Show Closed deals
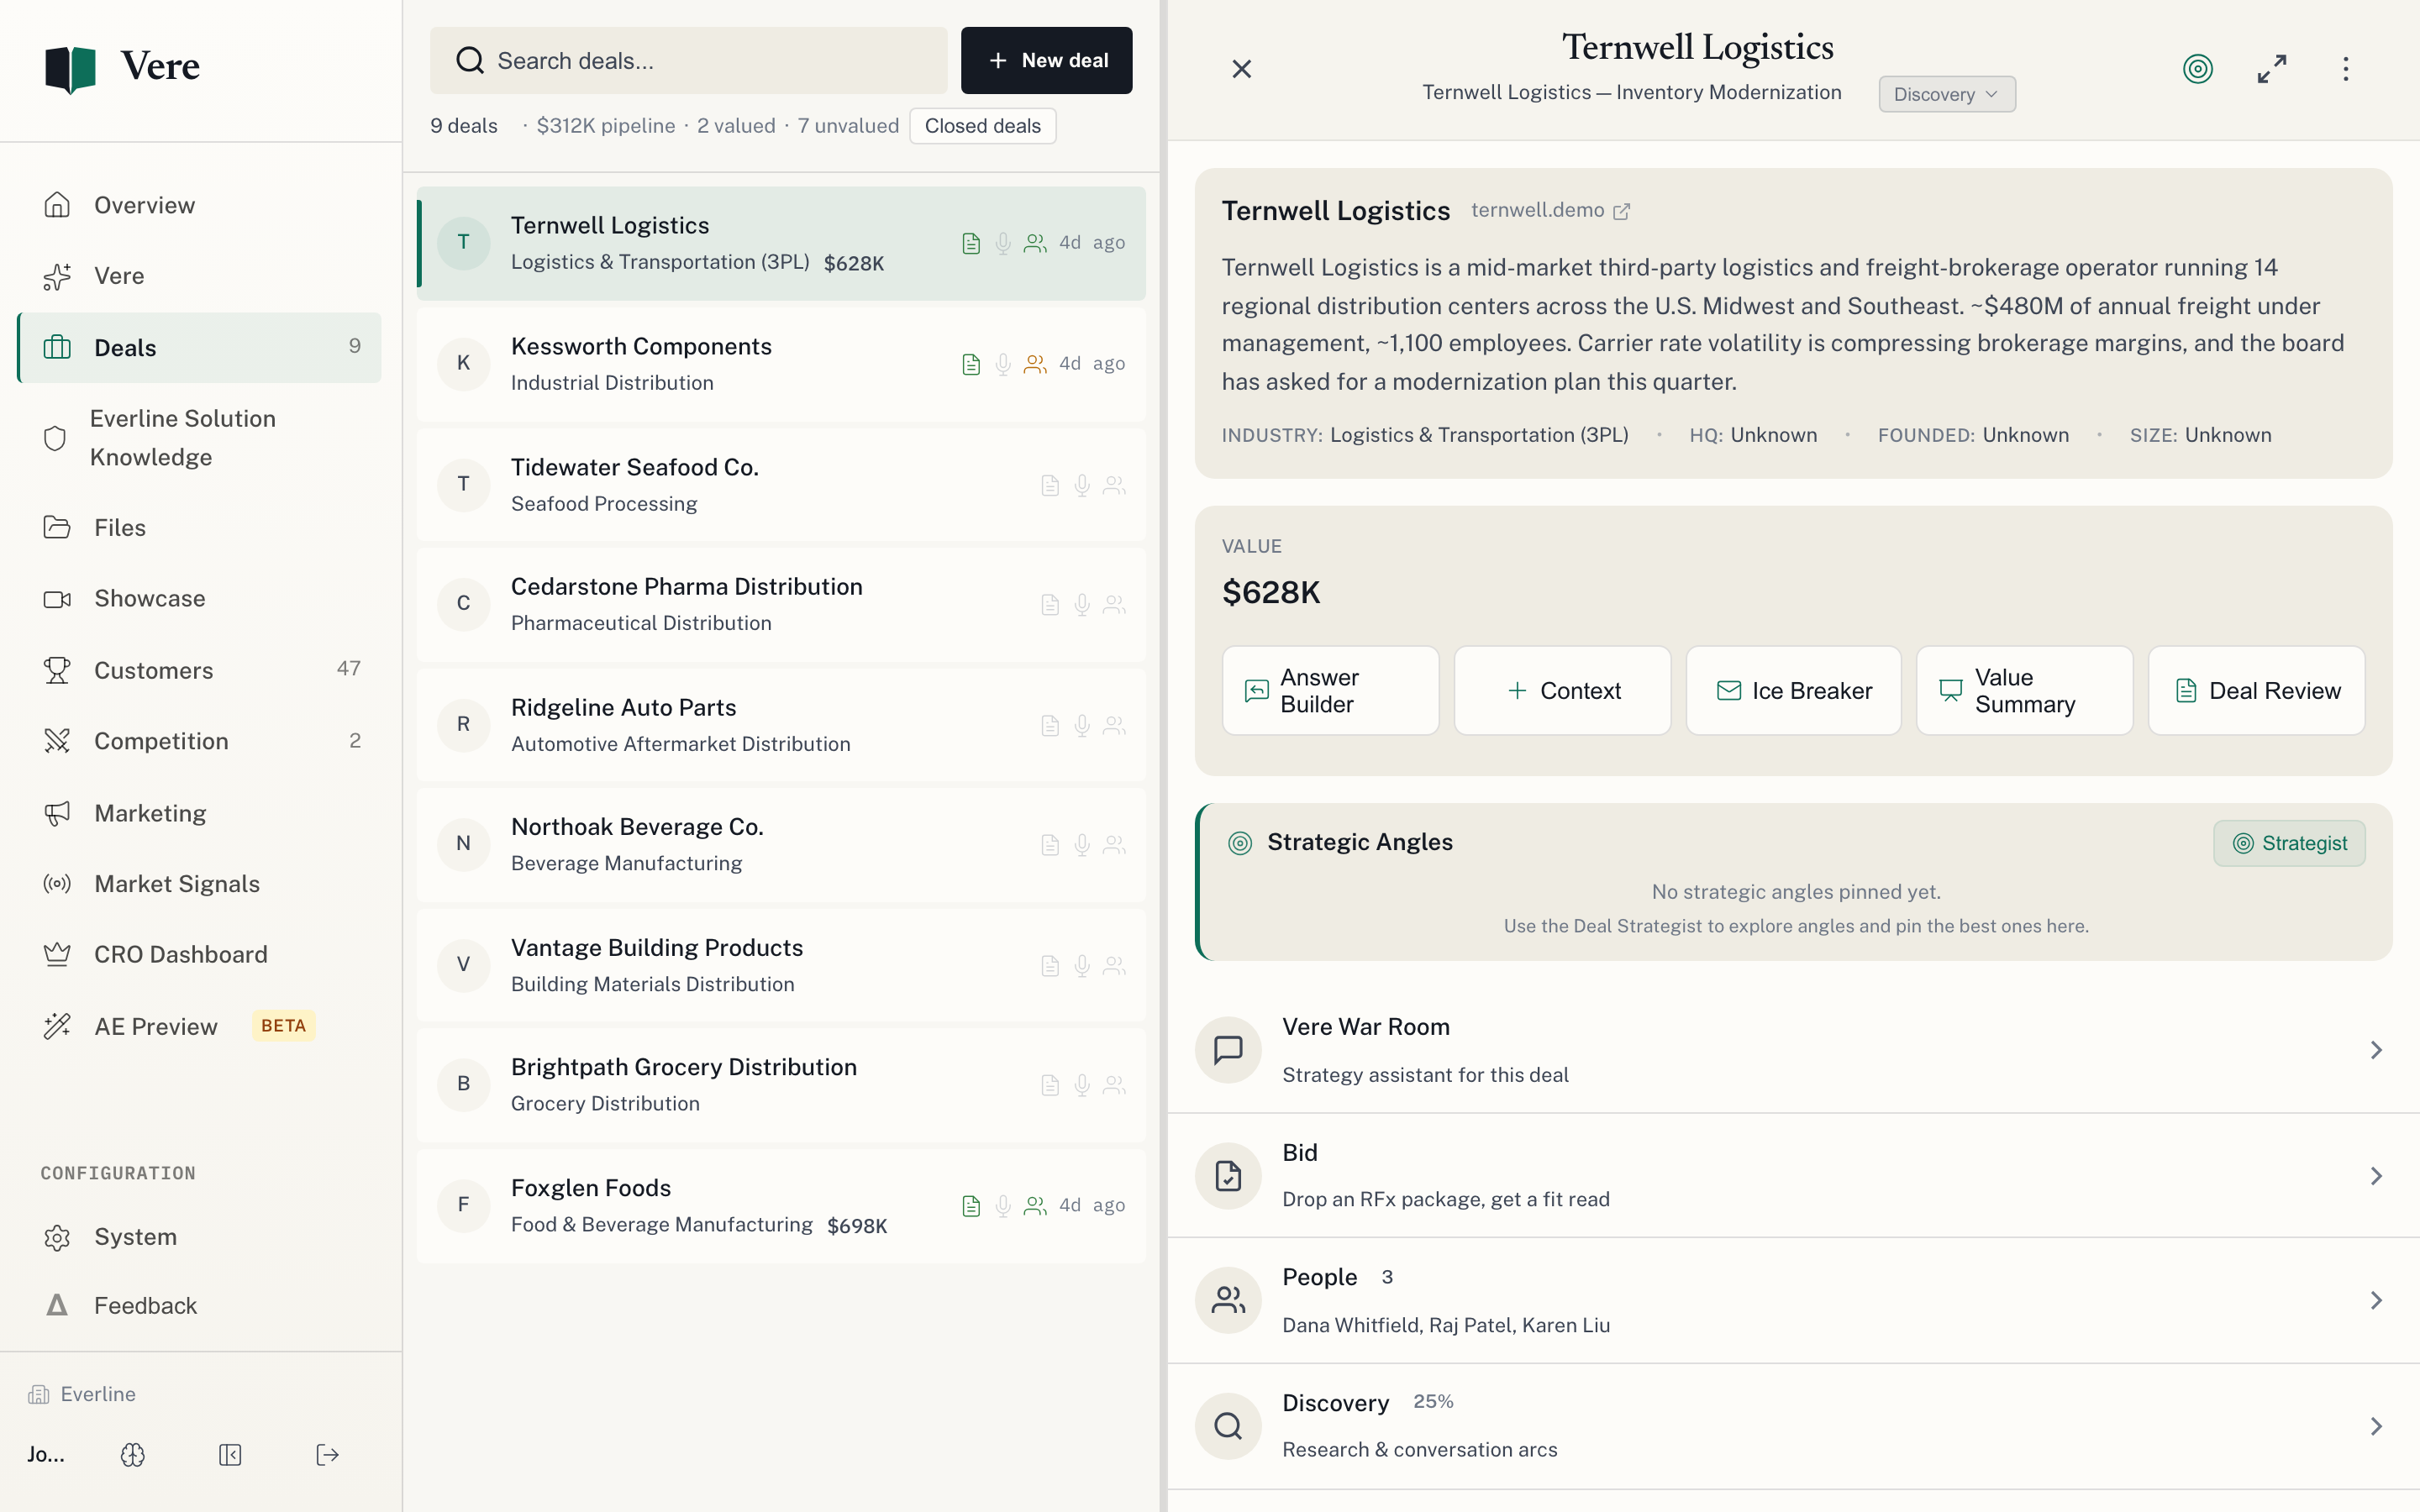Screen dimensions: 2420x1512 click(982, 126)
